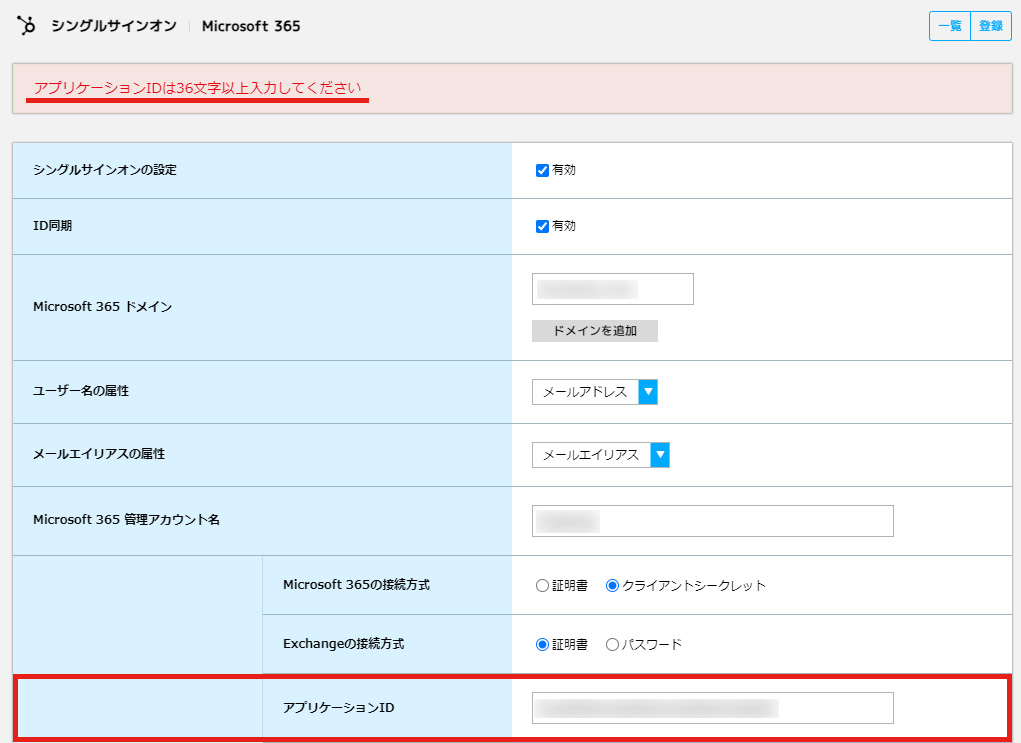Open the メールエイリアスの属性 dropdown
The image size is (1021, 743).
click(600, 455)
